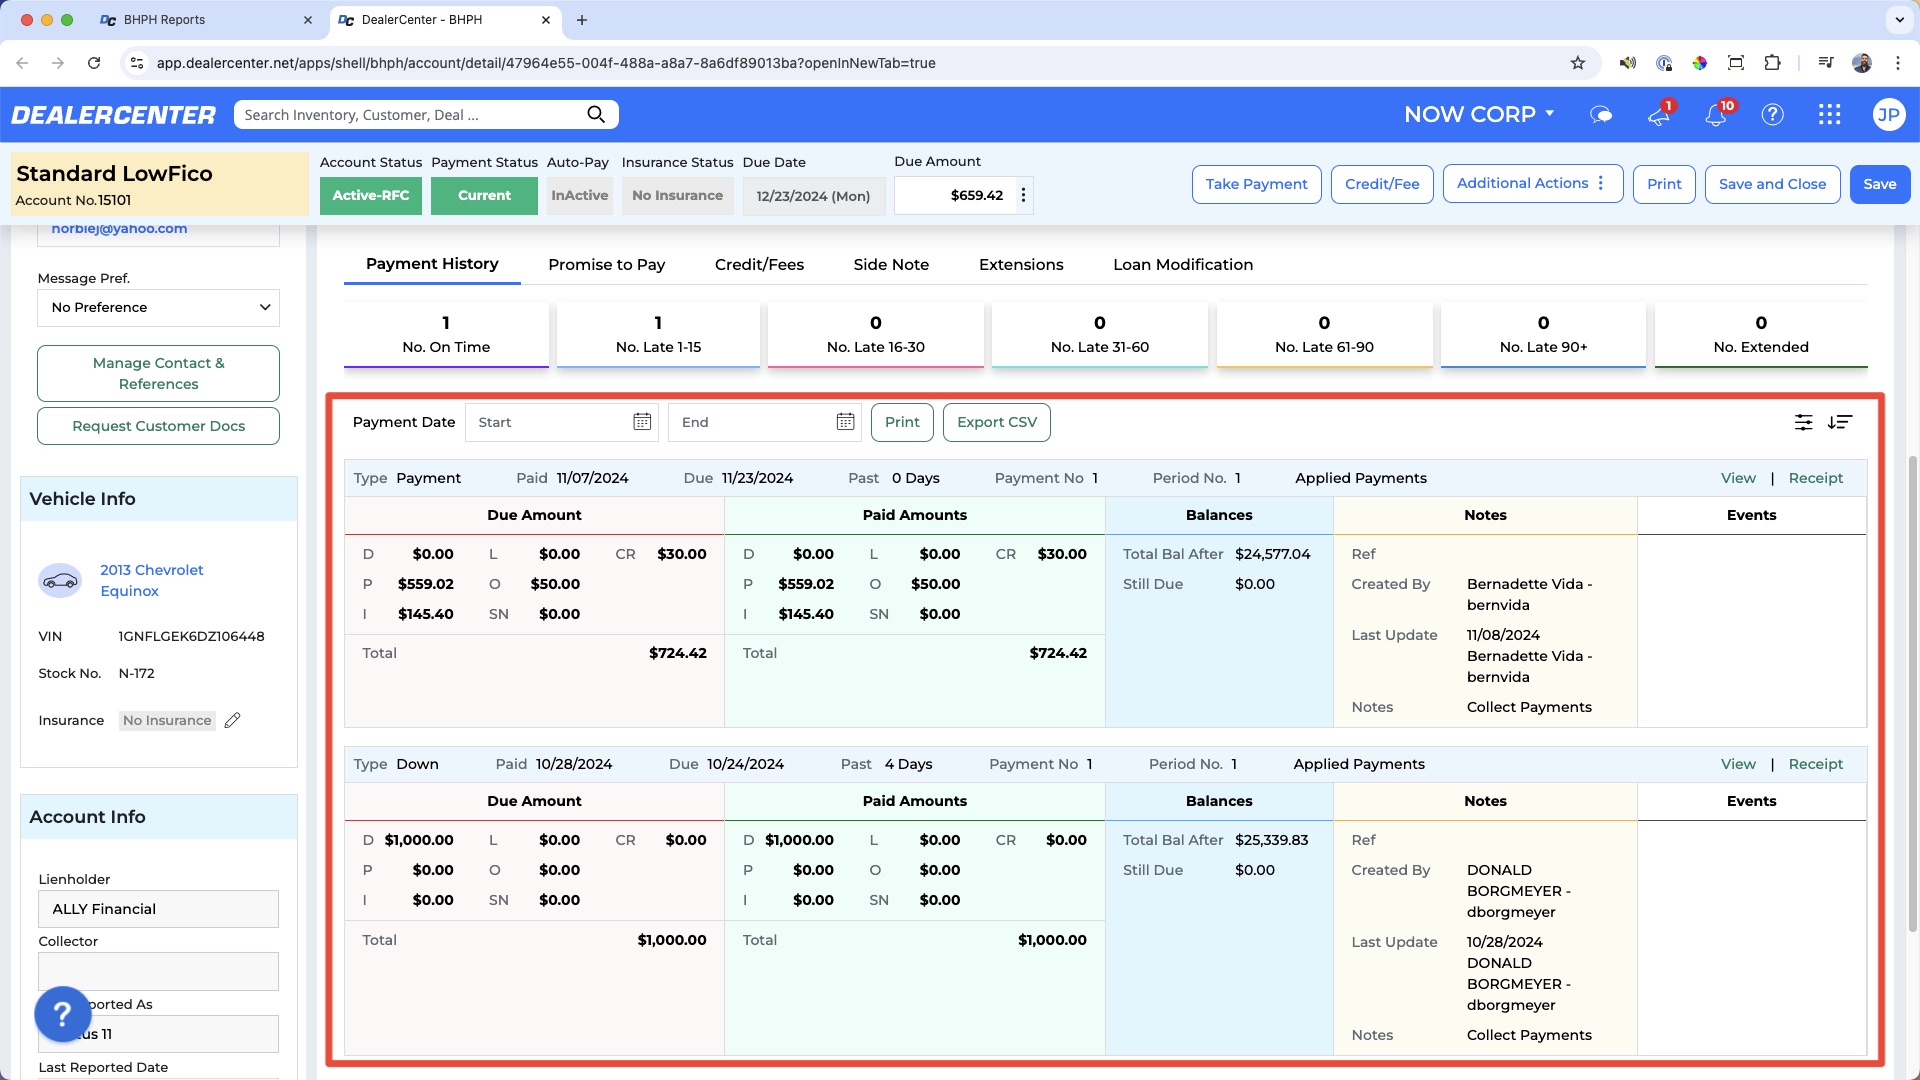The height and width of the screenshot is (1080, 1920).
Task: Click the Lienholder ALLY Financial field
Action: coord(158,909)
